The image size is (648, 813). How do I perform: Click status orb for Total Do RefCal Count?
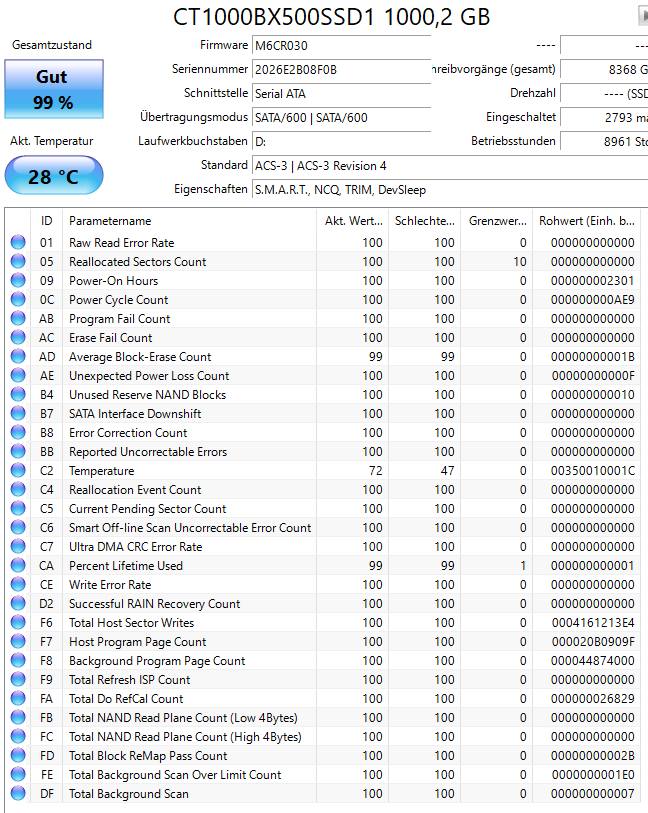[18, 698]
